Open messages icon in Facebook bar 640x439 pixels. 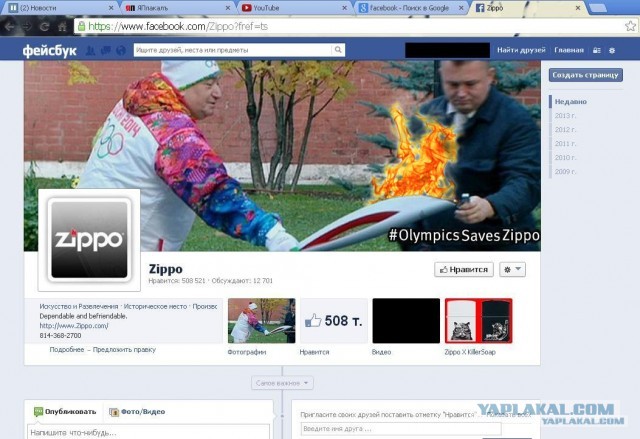106,51
